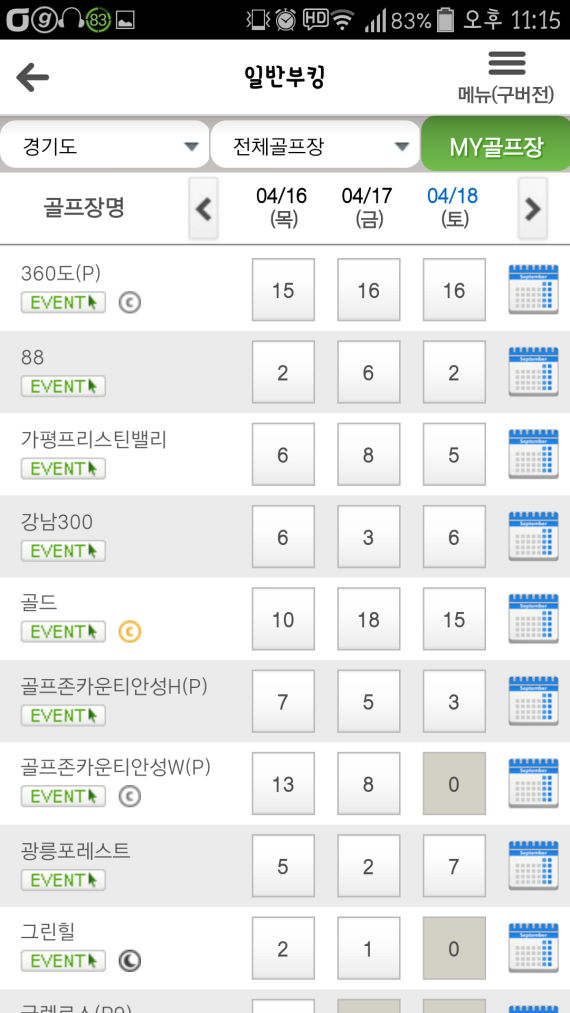
Task: Click gray C icon next to 360도(P)
Action: pos(129,302)
